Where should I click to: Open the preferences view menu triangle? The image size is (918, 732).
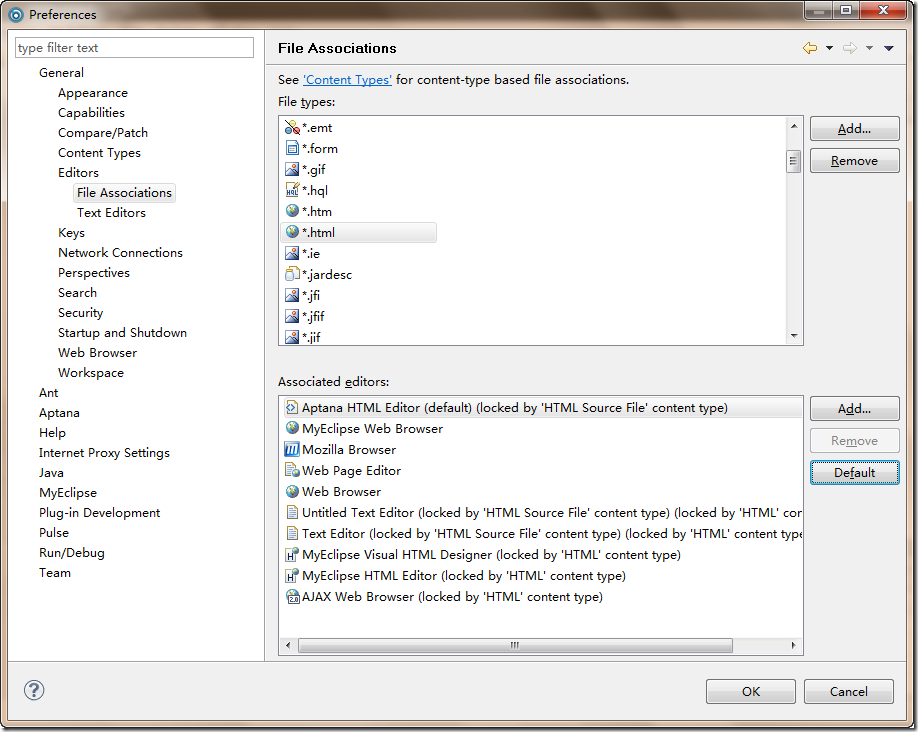[889, 48]
